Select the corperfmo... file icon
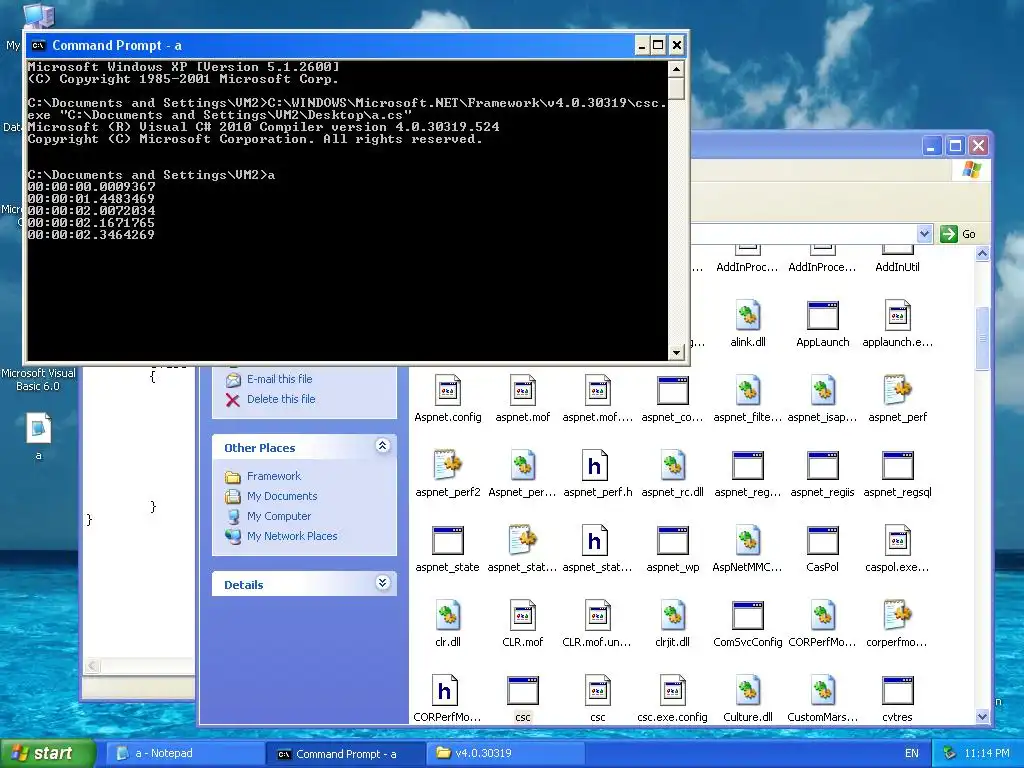The image size is (1024, 768). (897, 616)
